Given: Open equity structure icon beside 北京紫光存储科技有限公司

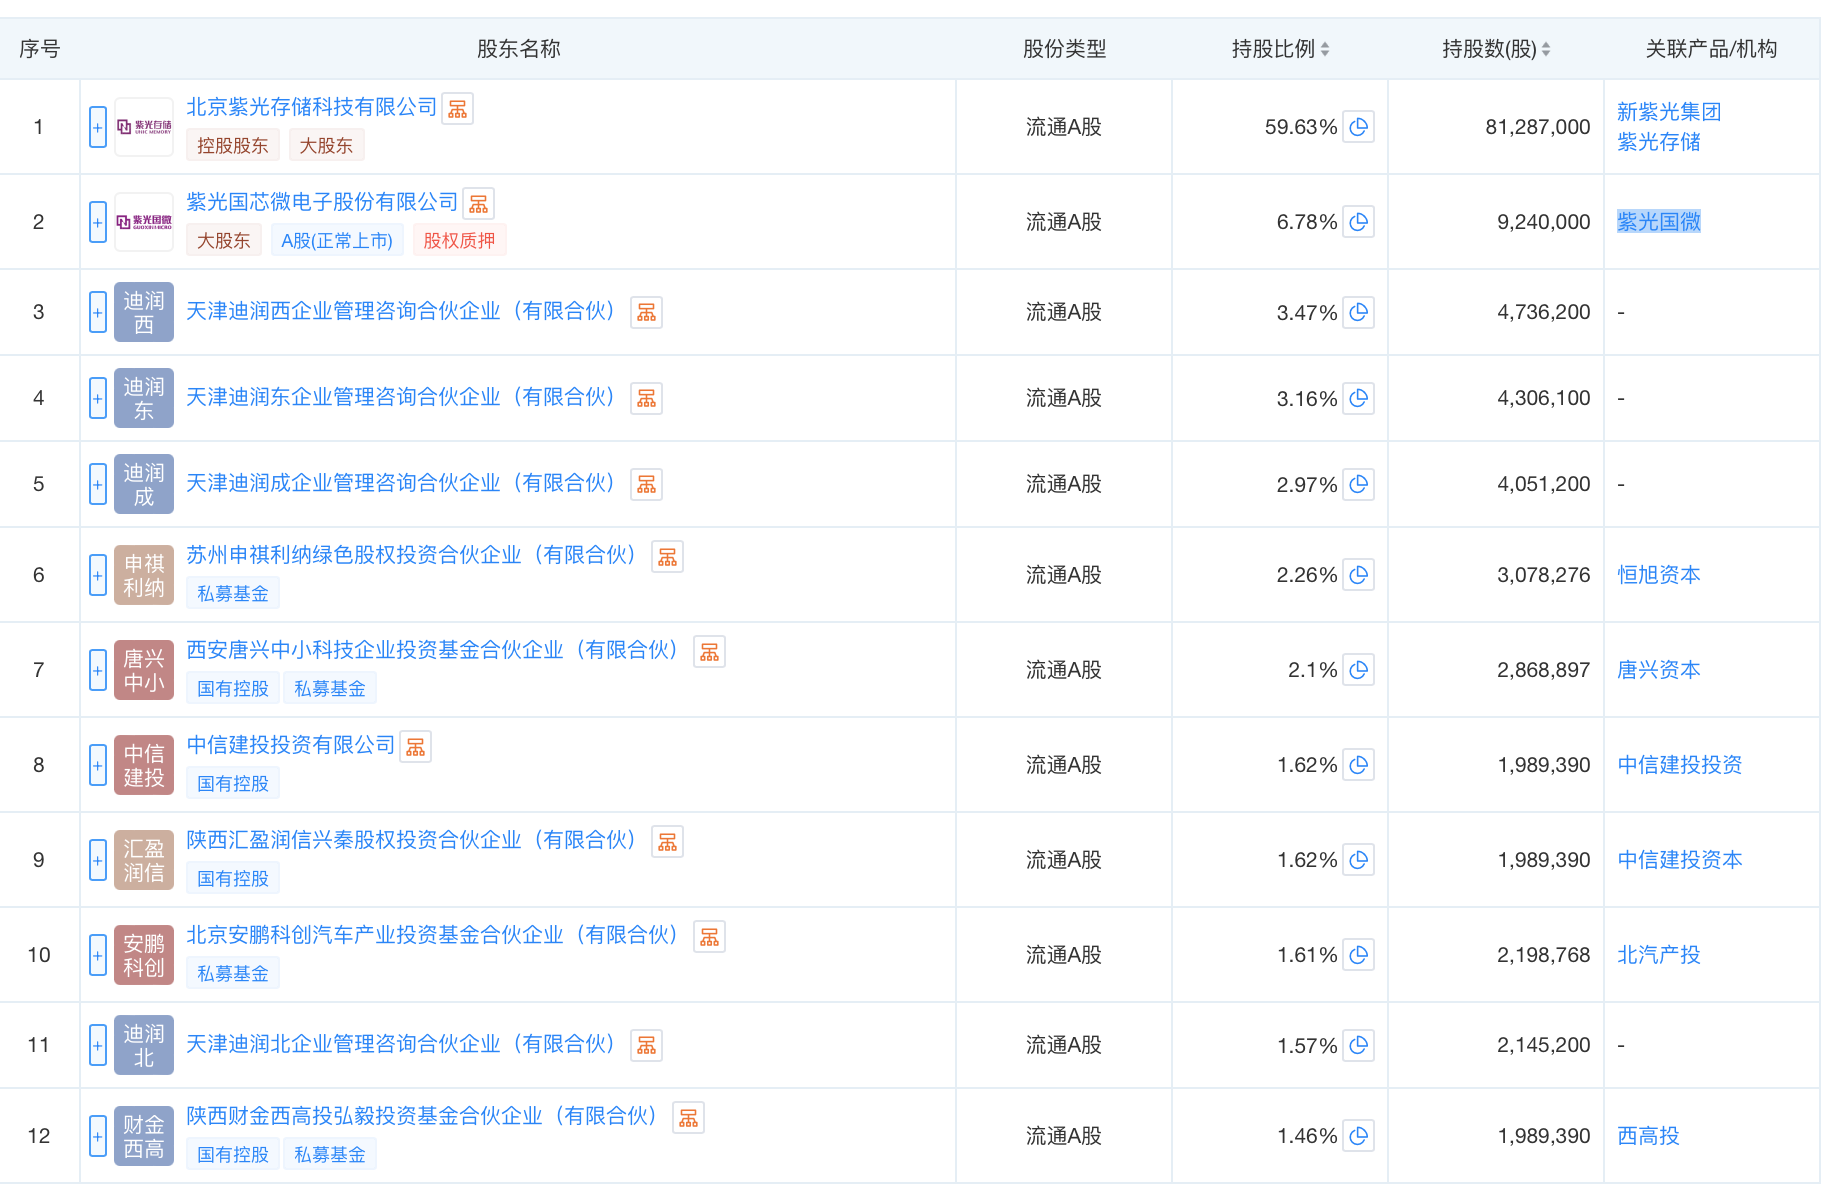Looking at the screenshot, I should click(457, 109).
